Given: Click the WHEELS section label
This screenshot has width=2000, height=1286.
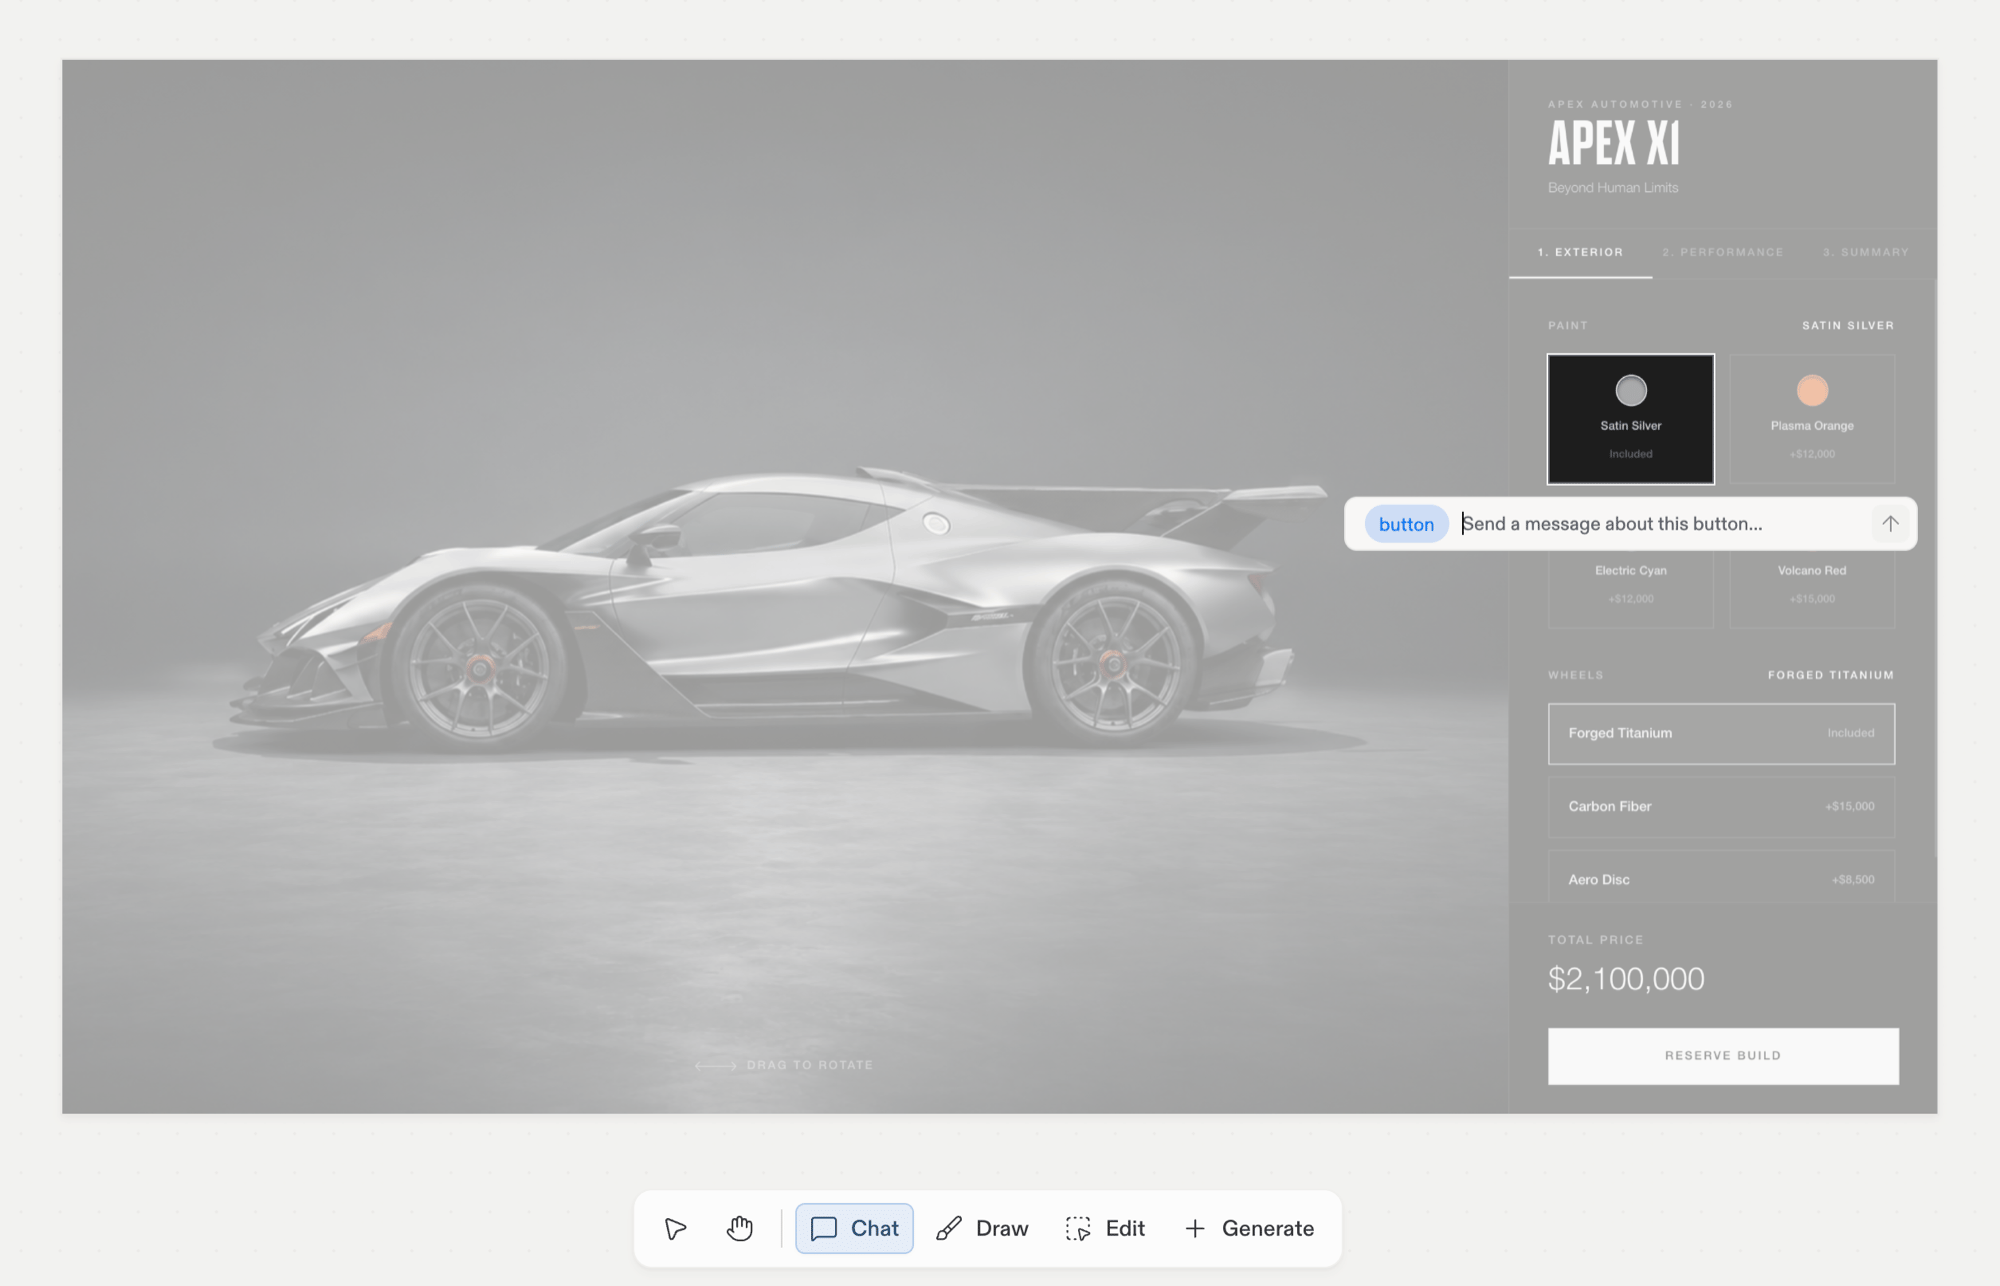Looking at the screenshot, I should coord(1575,675).
